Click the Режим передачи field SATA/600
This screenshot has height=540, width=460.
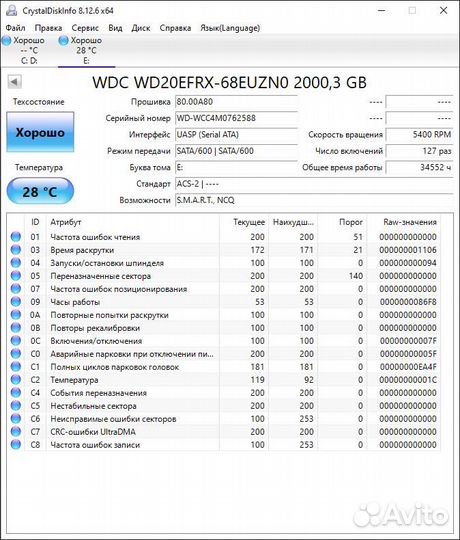[x=236, y=151]
